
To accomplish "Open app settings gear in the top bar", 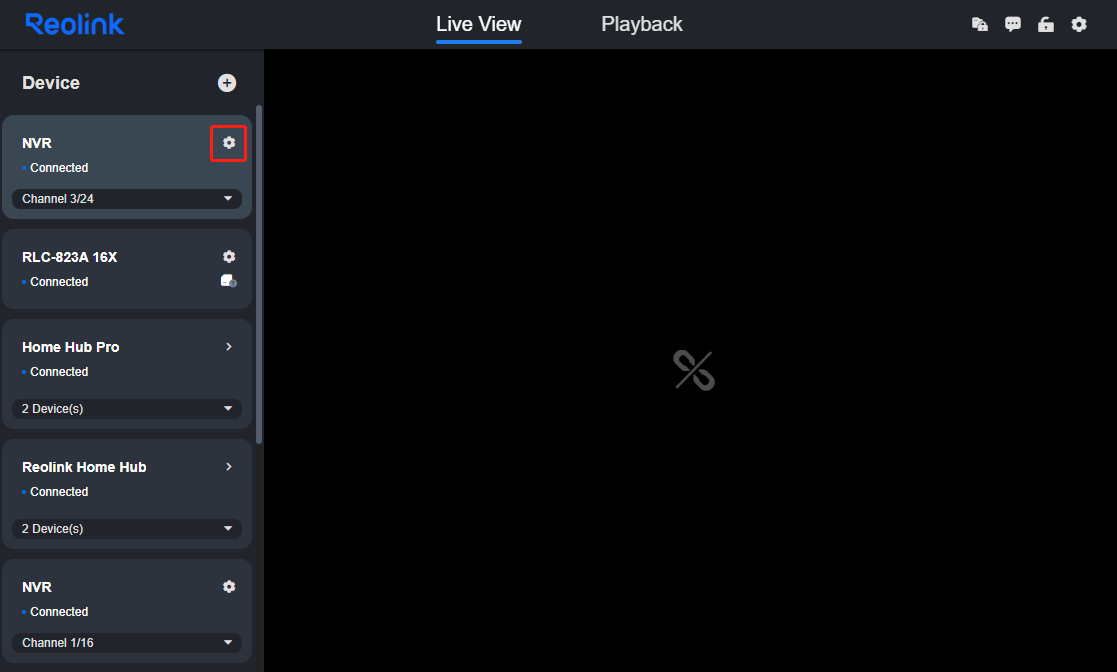I will pos(1079,24).
